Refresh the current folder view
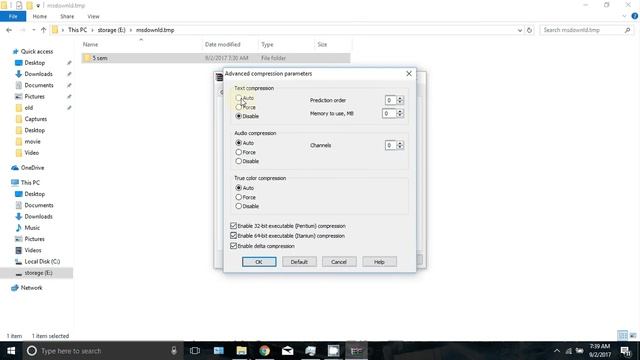This screenshot has width=640, height=360. (x=529, y=30)
